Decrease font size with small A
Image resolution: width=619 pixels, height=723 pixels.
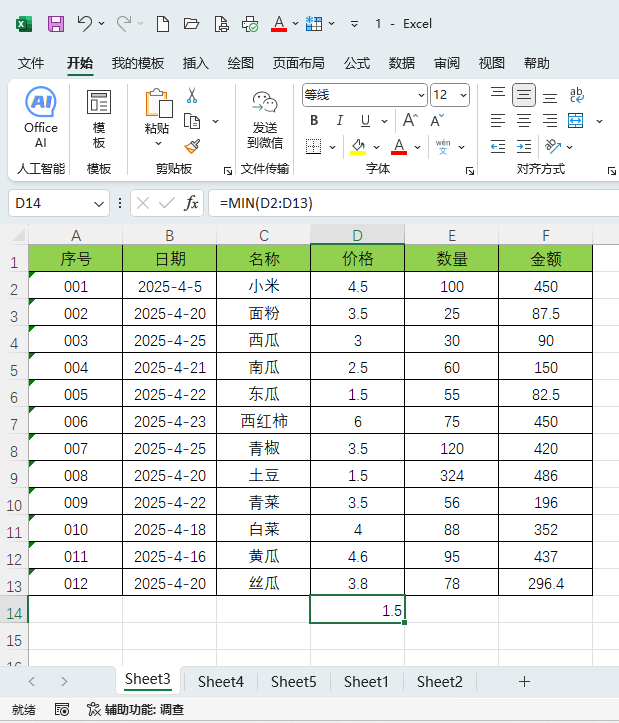[x=437, y=120]
